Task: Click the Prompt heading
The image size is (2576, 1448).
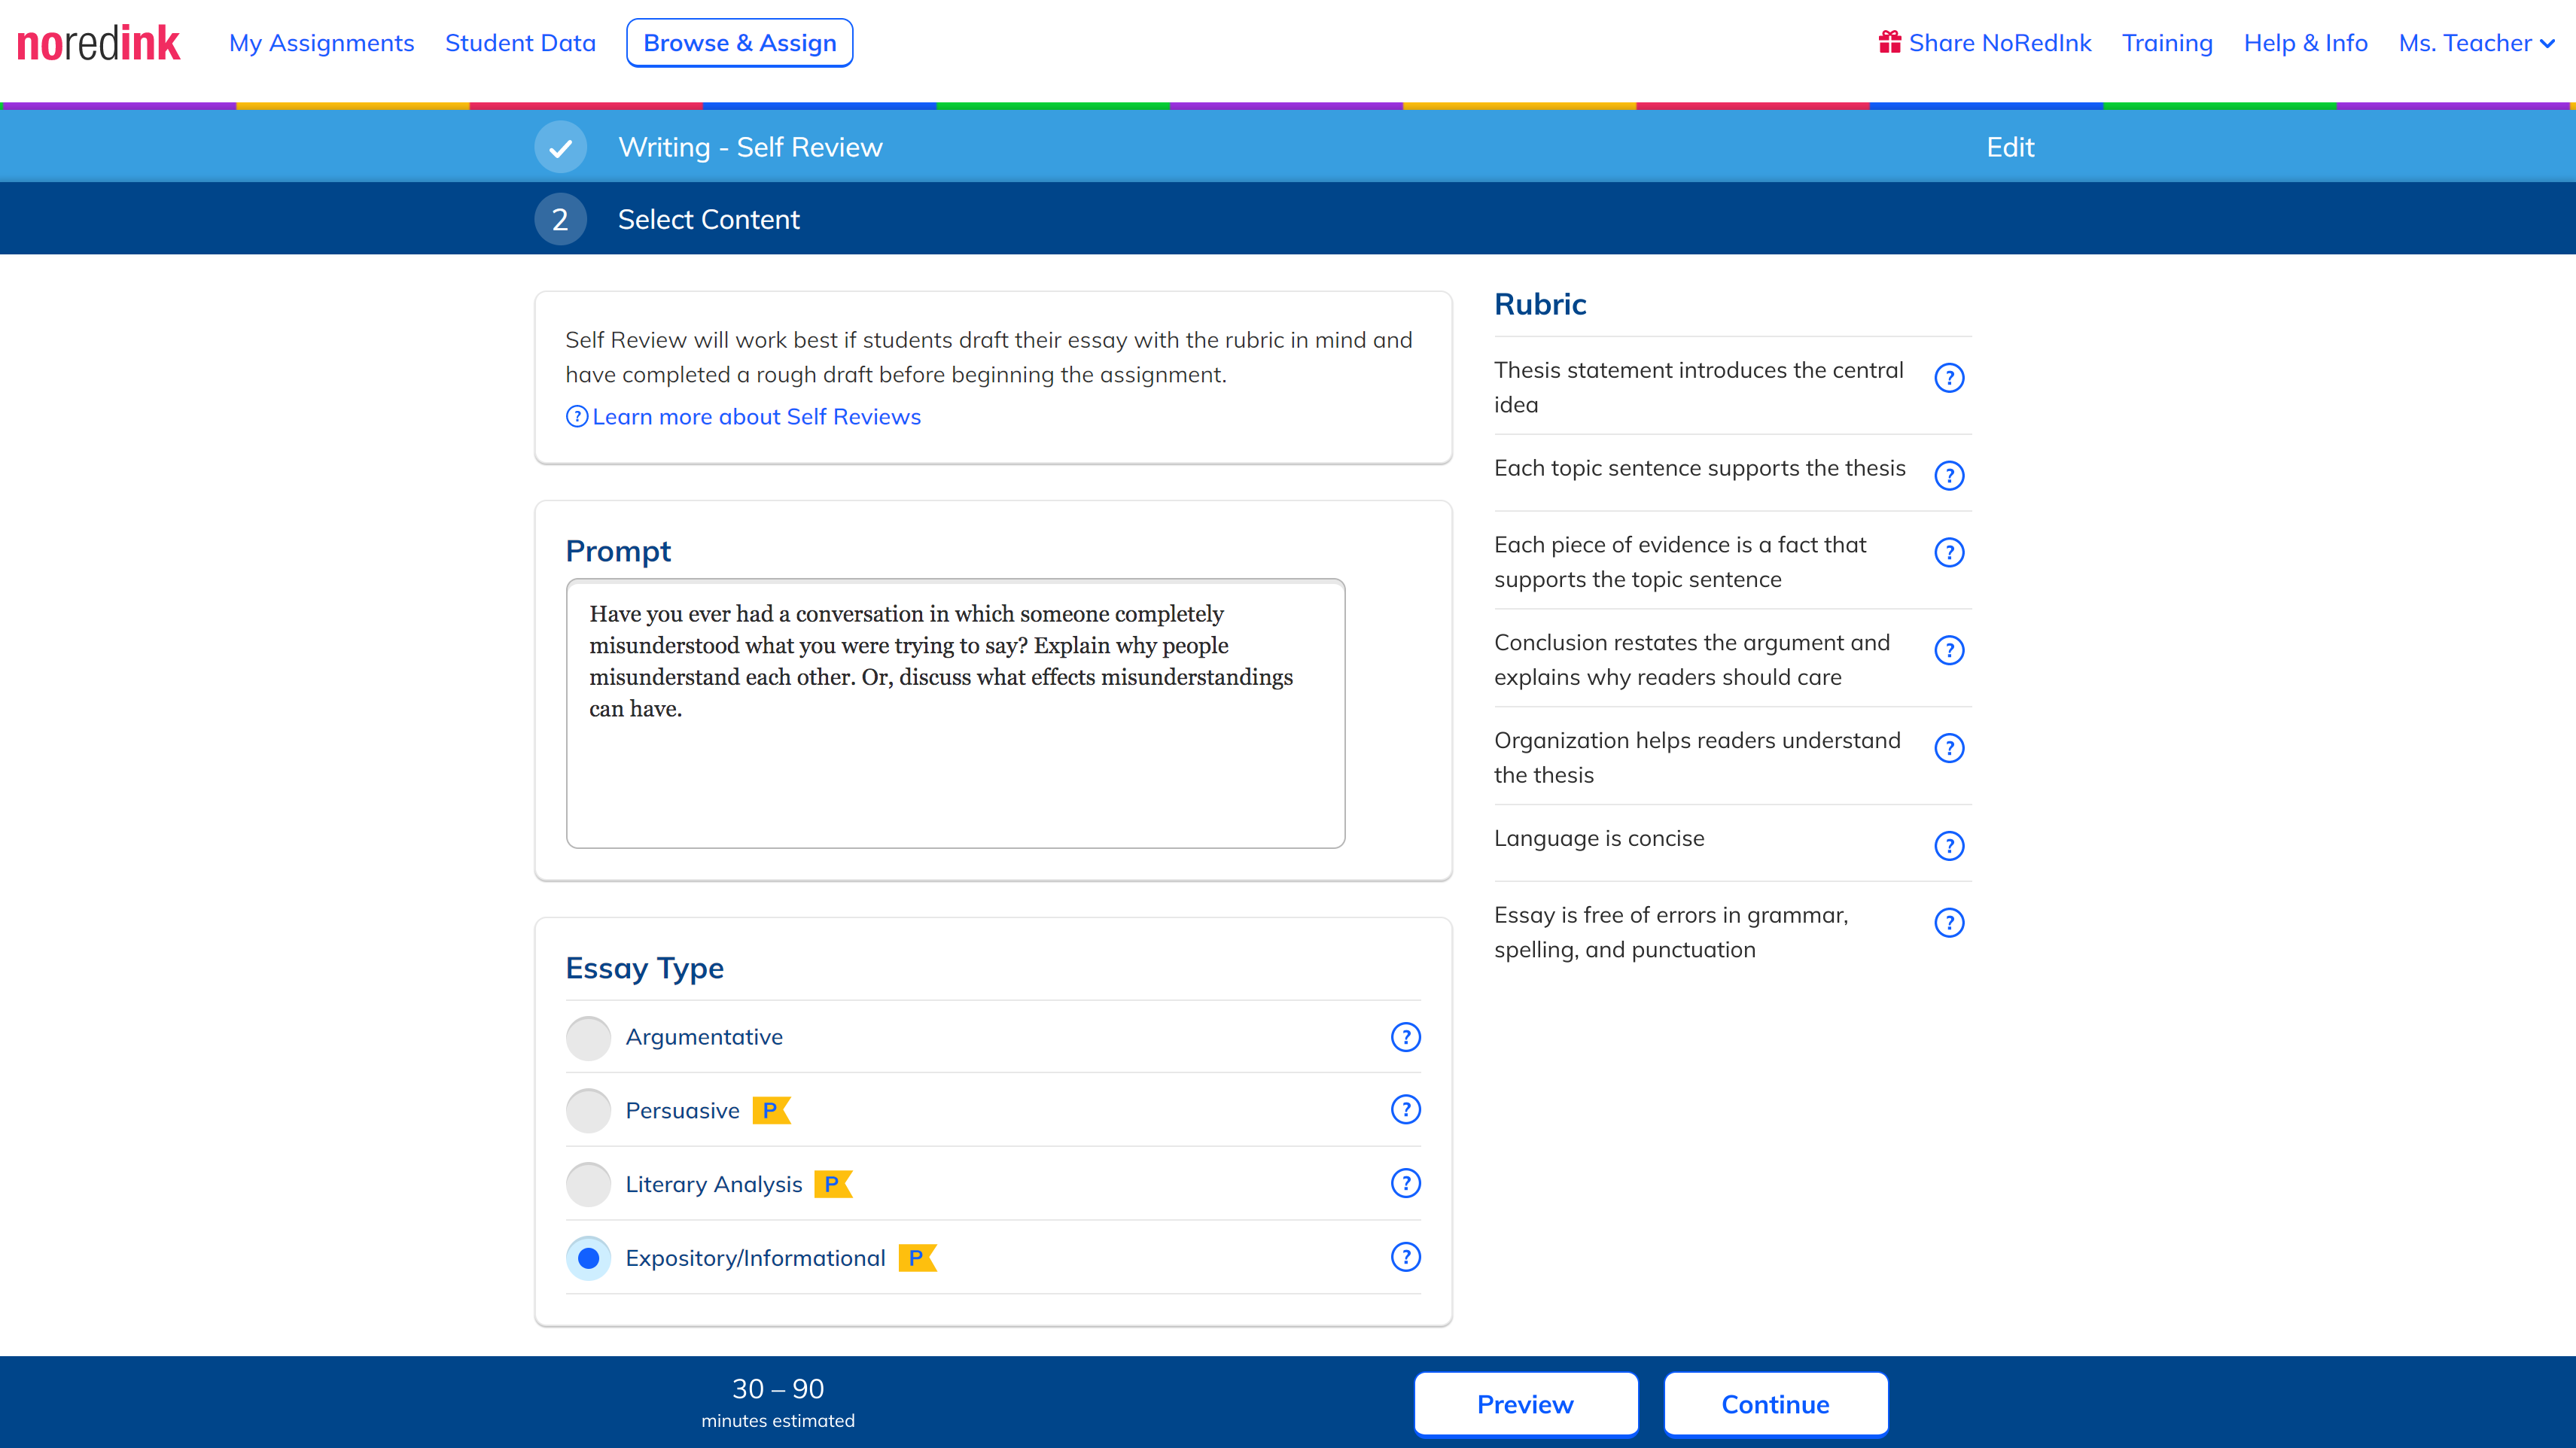Action: tap(618, 551)
